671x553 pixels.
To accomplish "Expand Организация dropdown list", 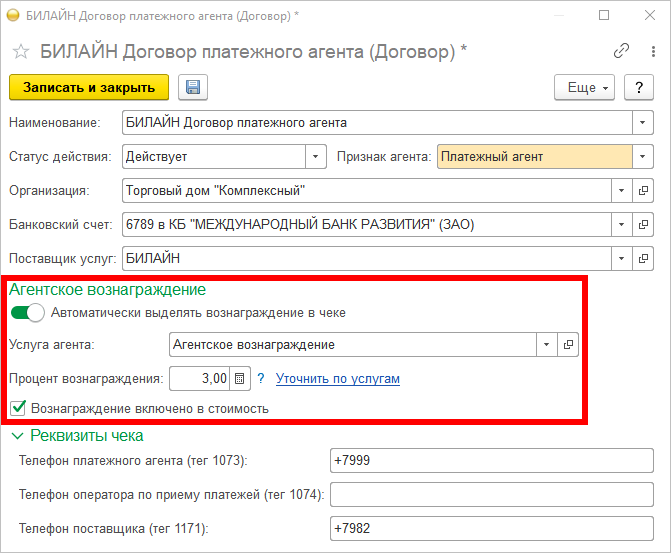I will coord(622,190).
